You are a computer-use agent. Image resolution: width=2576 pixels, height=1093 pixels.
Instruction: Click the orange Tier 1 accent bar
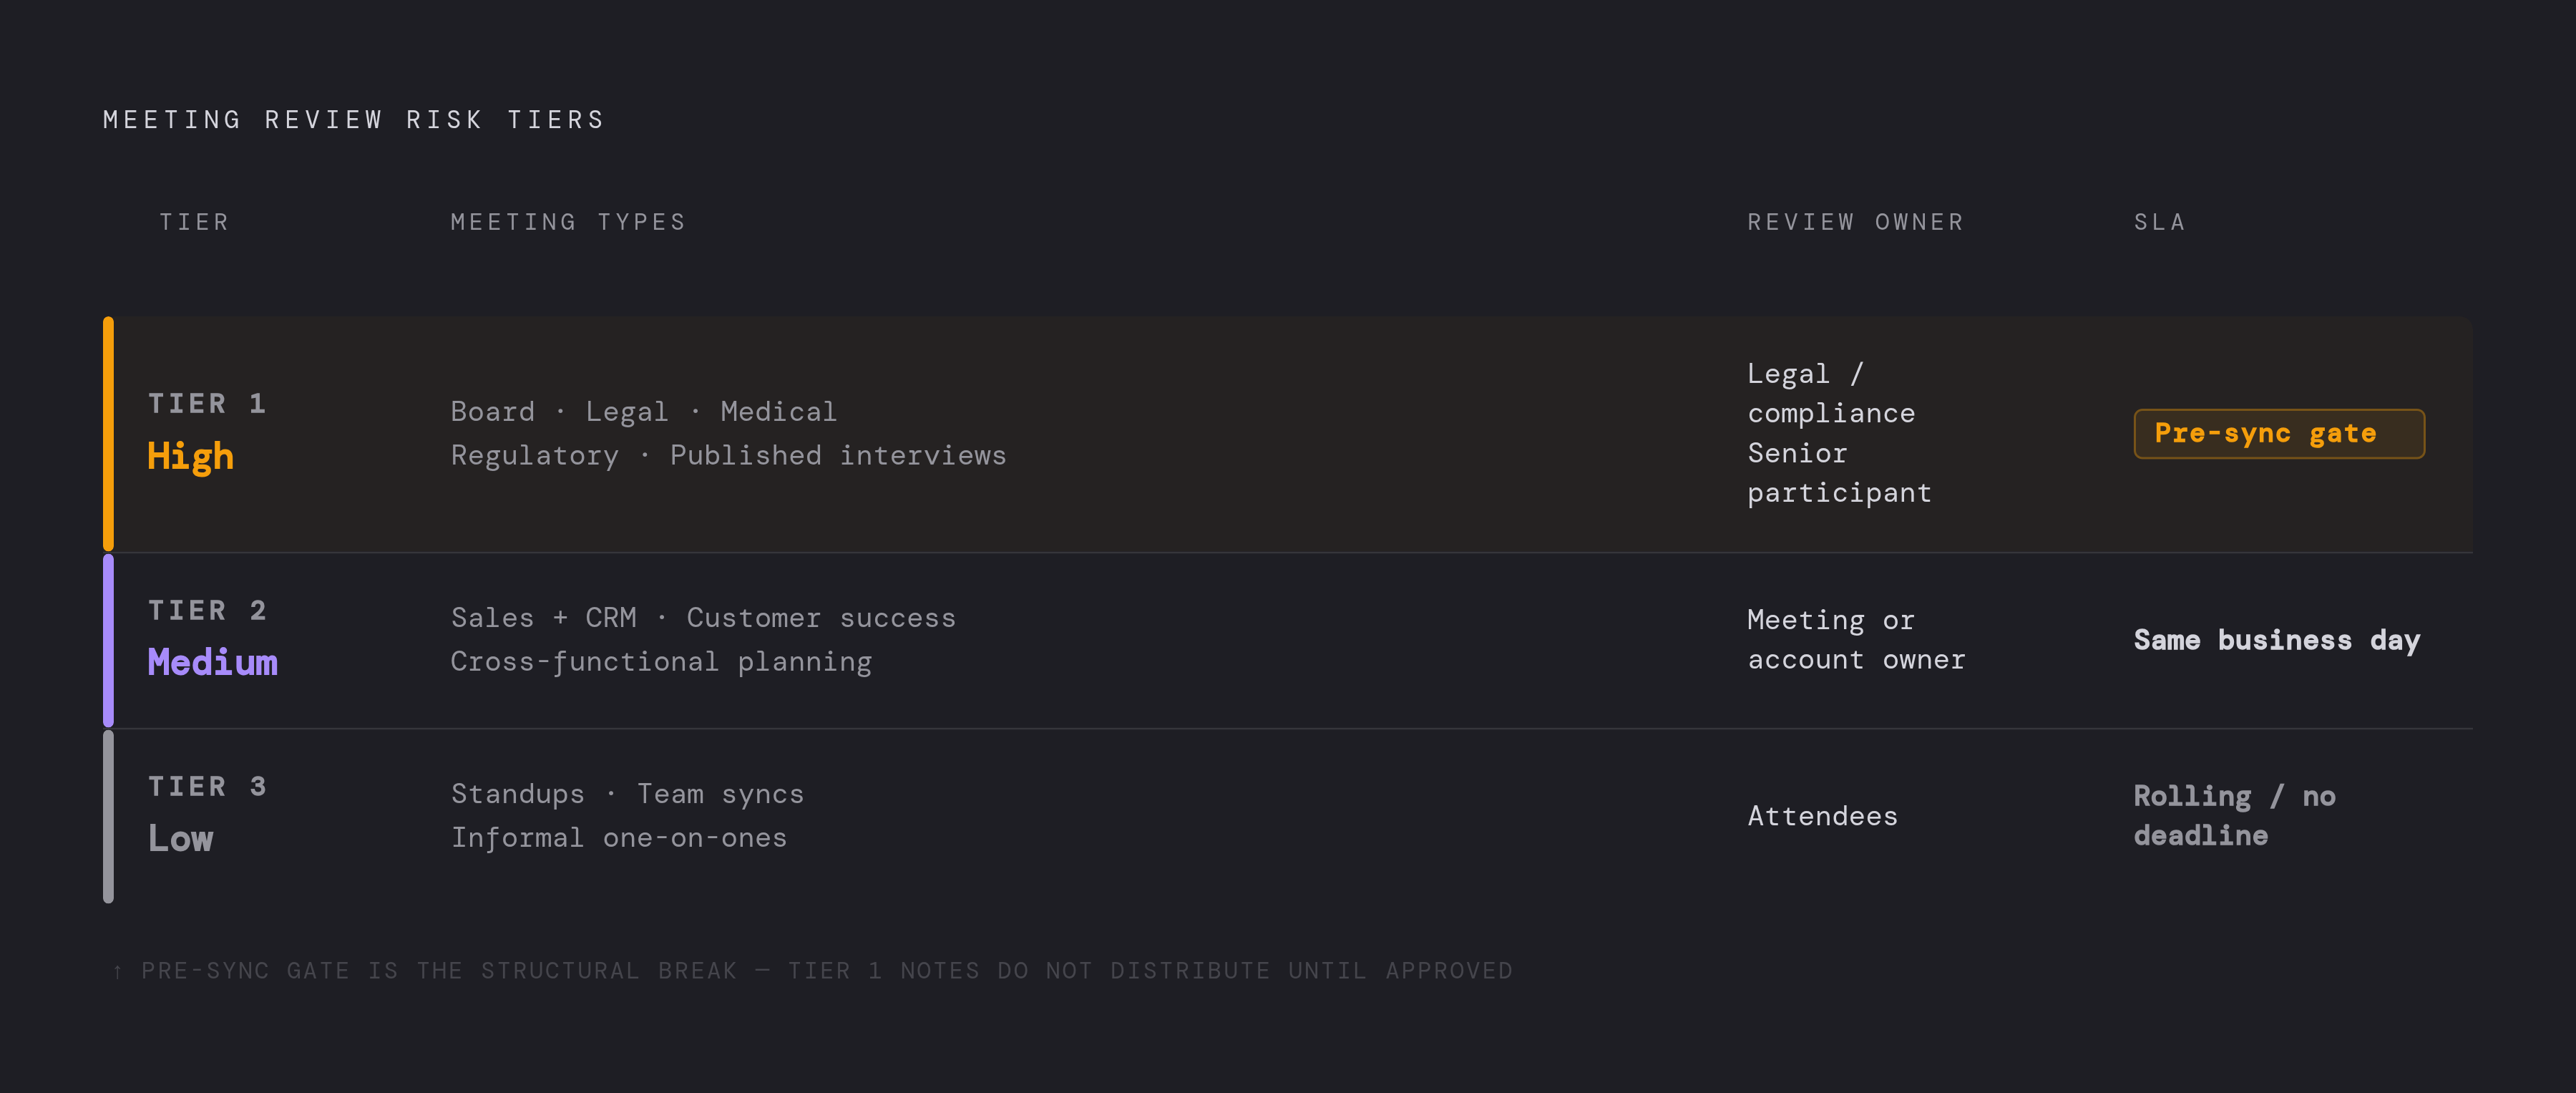tap(108, 434)
